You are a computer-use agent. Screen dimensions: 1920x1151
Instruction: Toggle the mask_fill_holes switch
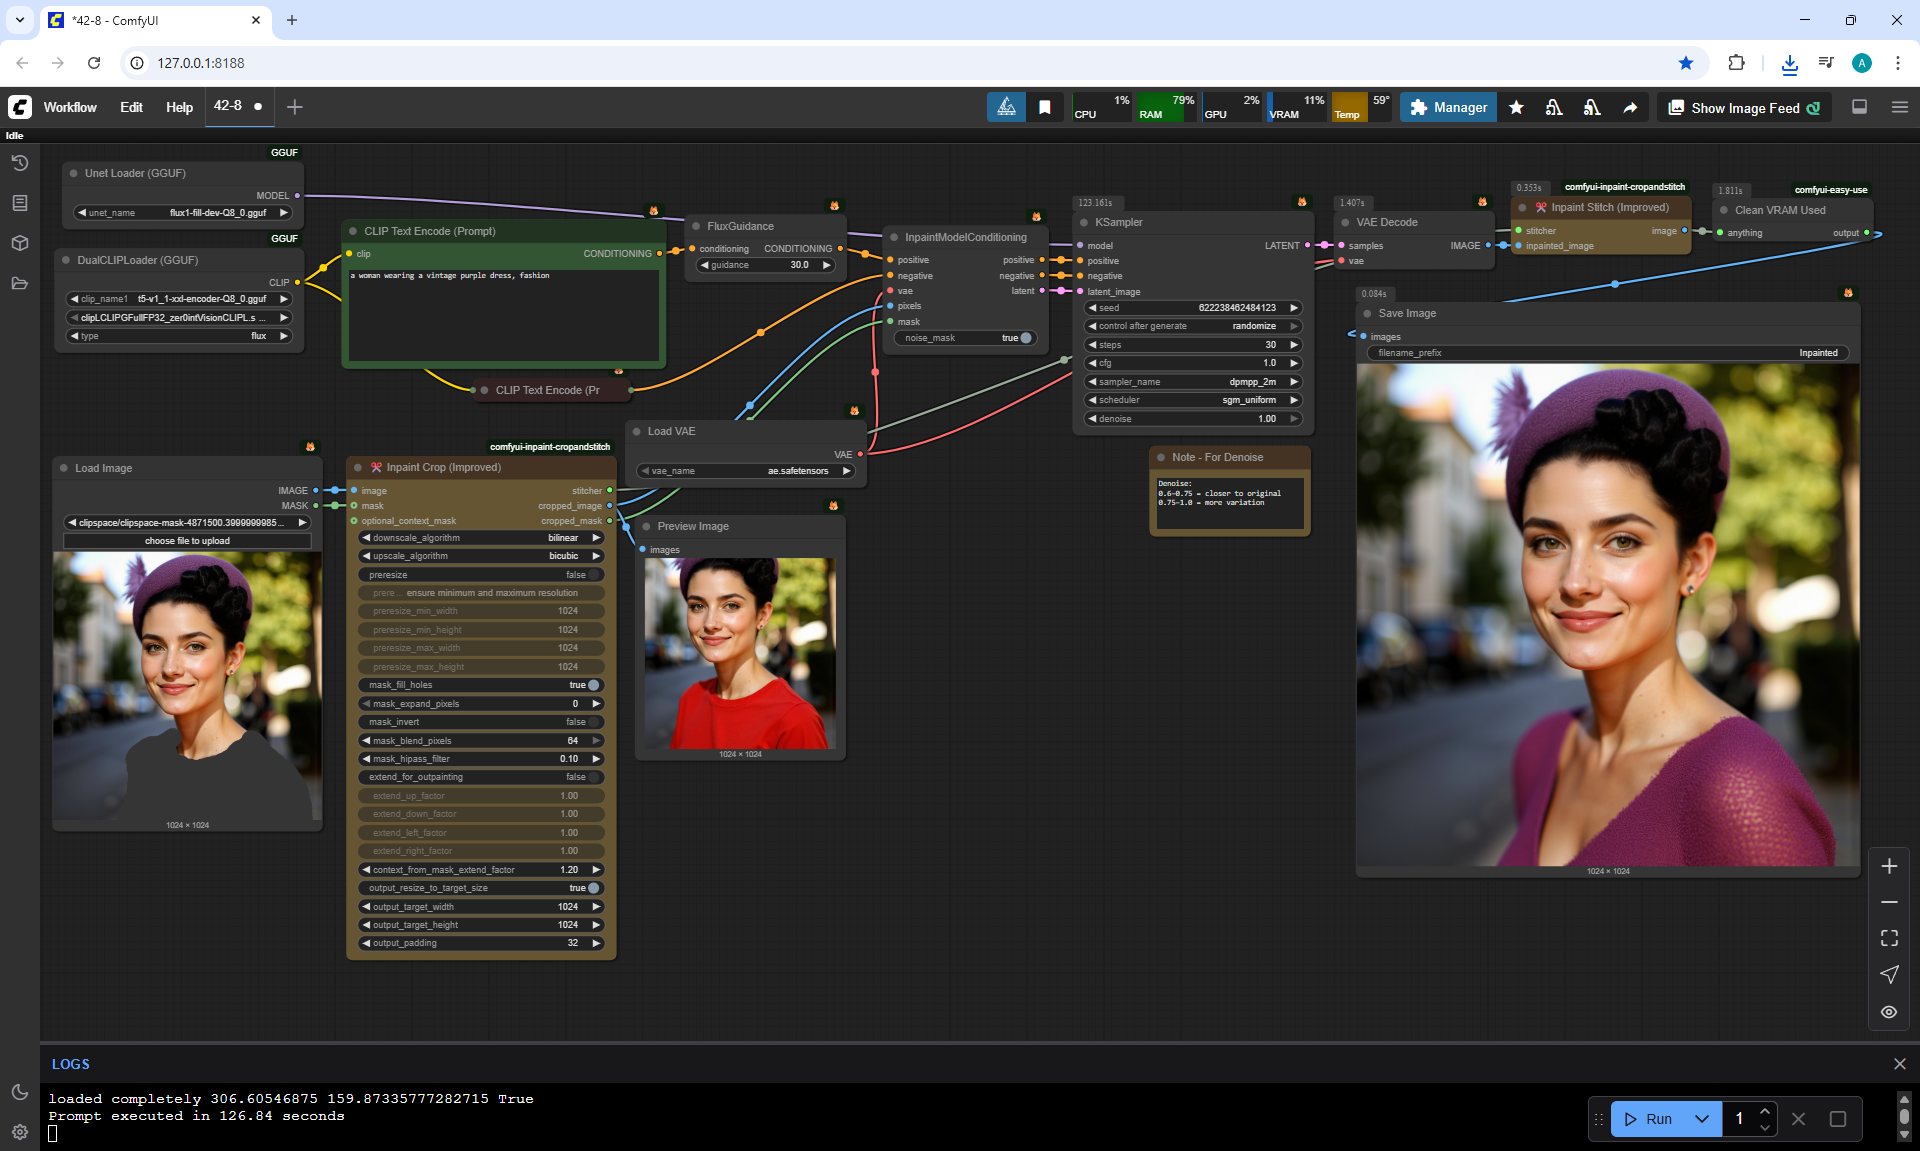click(592, 685)
